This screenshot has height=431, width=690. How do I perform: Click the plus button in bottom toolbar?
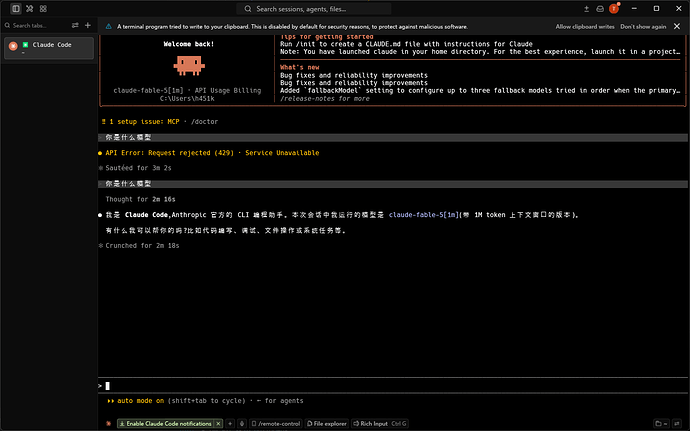pos(230,424)
